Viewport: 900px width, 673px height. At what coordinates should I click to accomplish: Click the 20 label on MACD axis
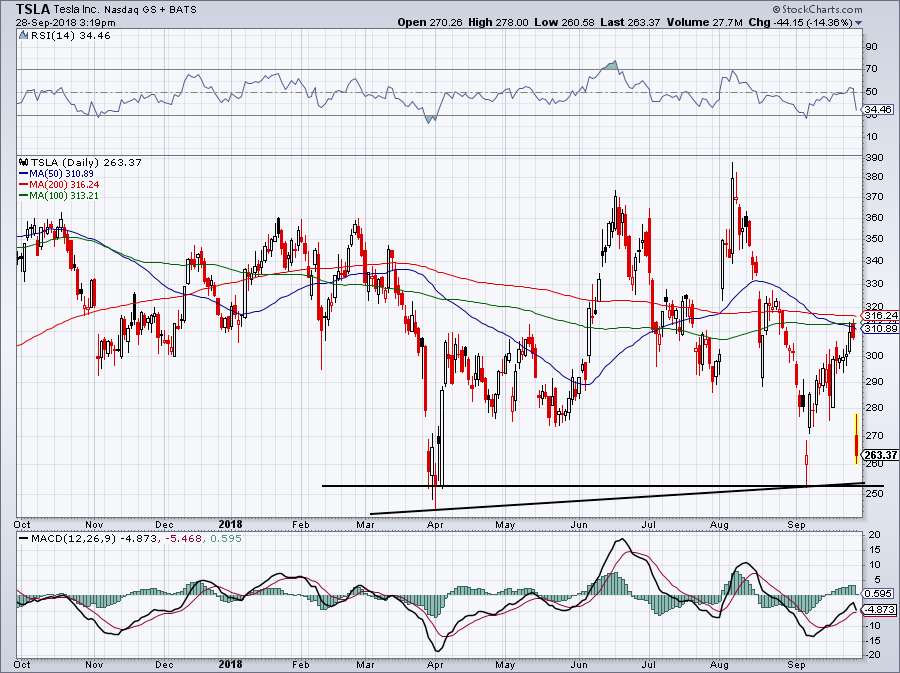click(x=874, y=534)
